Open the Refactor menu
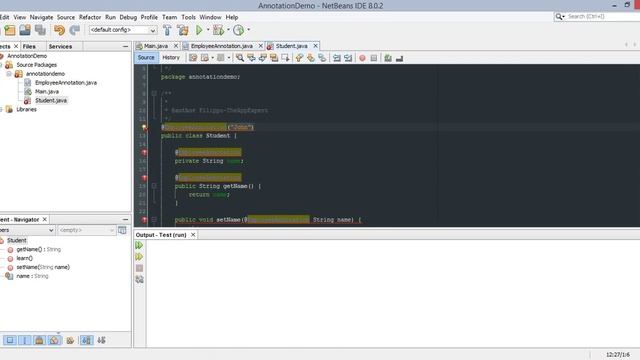This screenshot has height=360, width=640. (90, 17)
